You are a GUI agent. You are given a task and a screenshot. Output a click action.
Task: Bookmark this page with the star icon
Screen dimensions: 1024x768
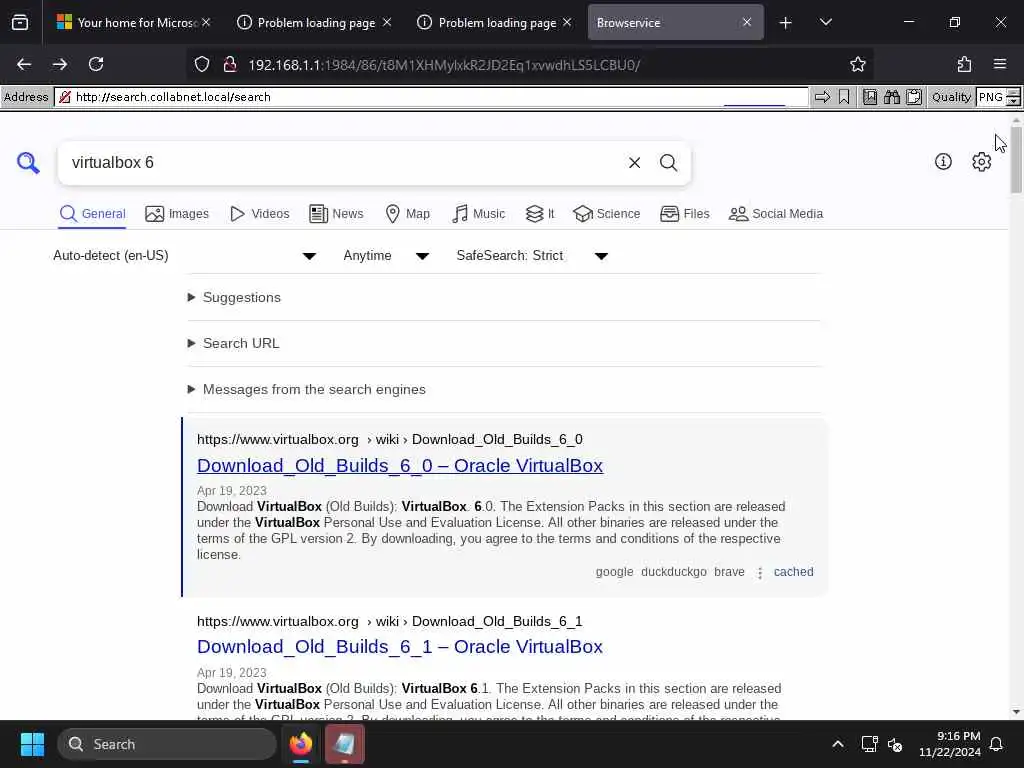[x=857, y=64]
